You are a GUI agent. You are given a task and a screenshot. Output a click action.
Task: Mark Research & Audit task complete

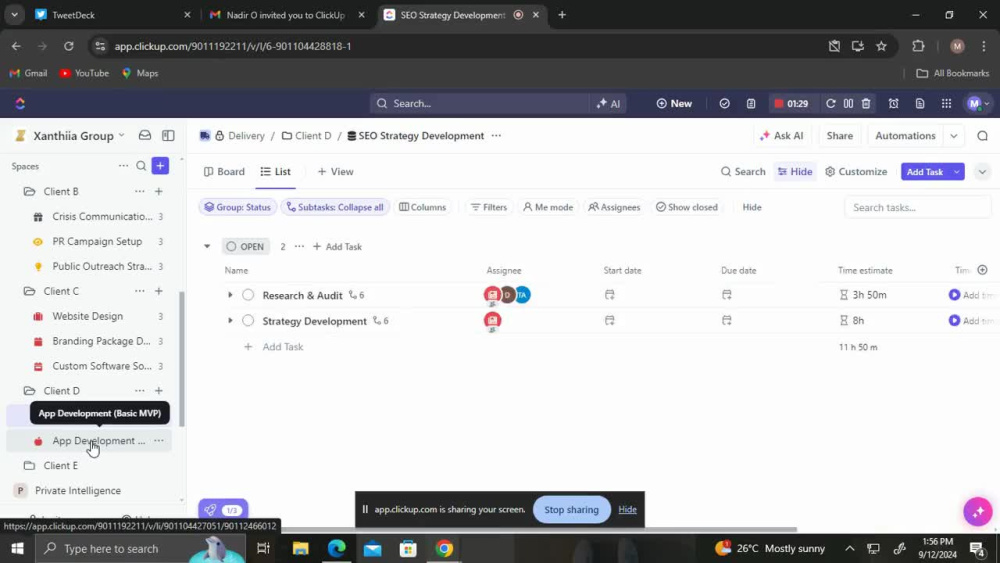pyautogui.click(x=248, y=295)
